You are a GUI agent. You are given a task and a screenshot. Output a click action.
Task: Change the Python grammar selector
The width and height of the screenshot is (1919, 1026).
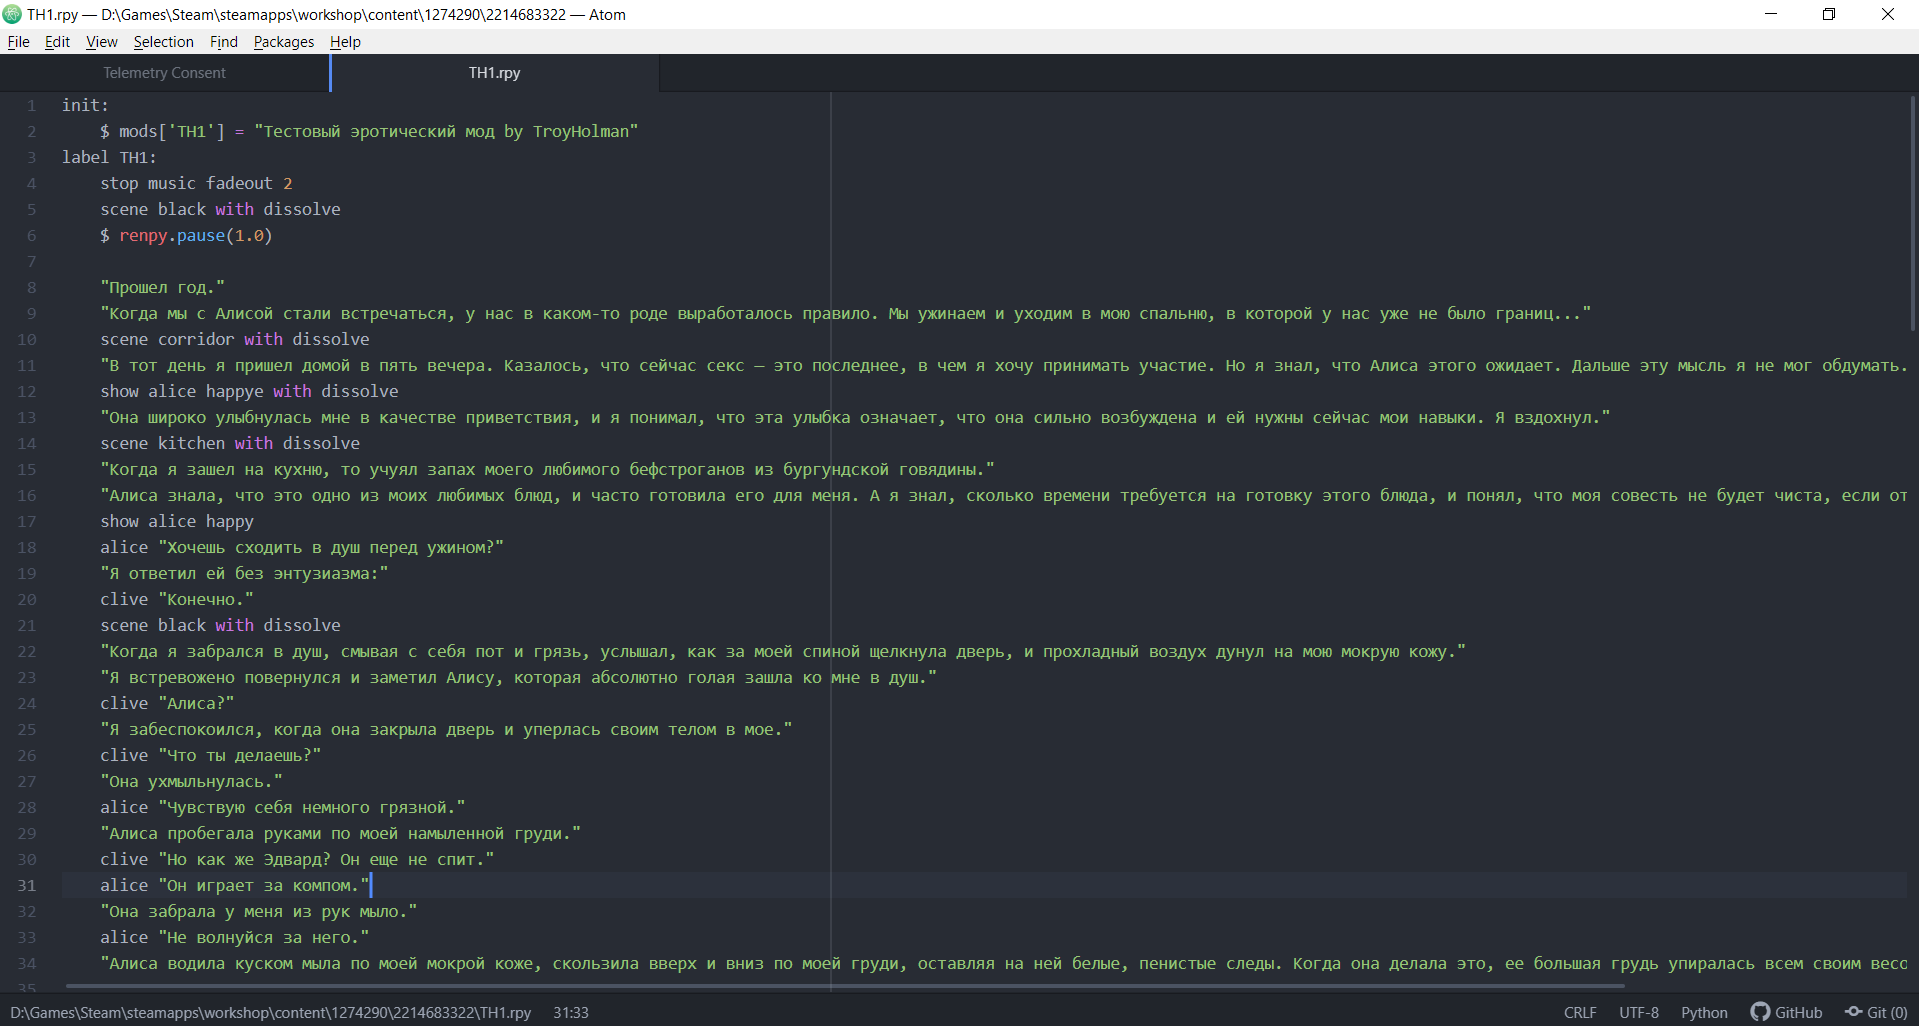point(1703,1012)
